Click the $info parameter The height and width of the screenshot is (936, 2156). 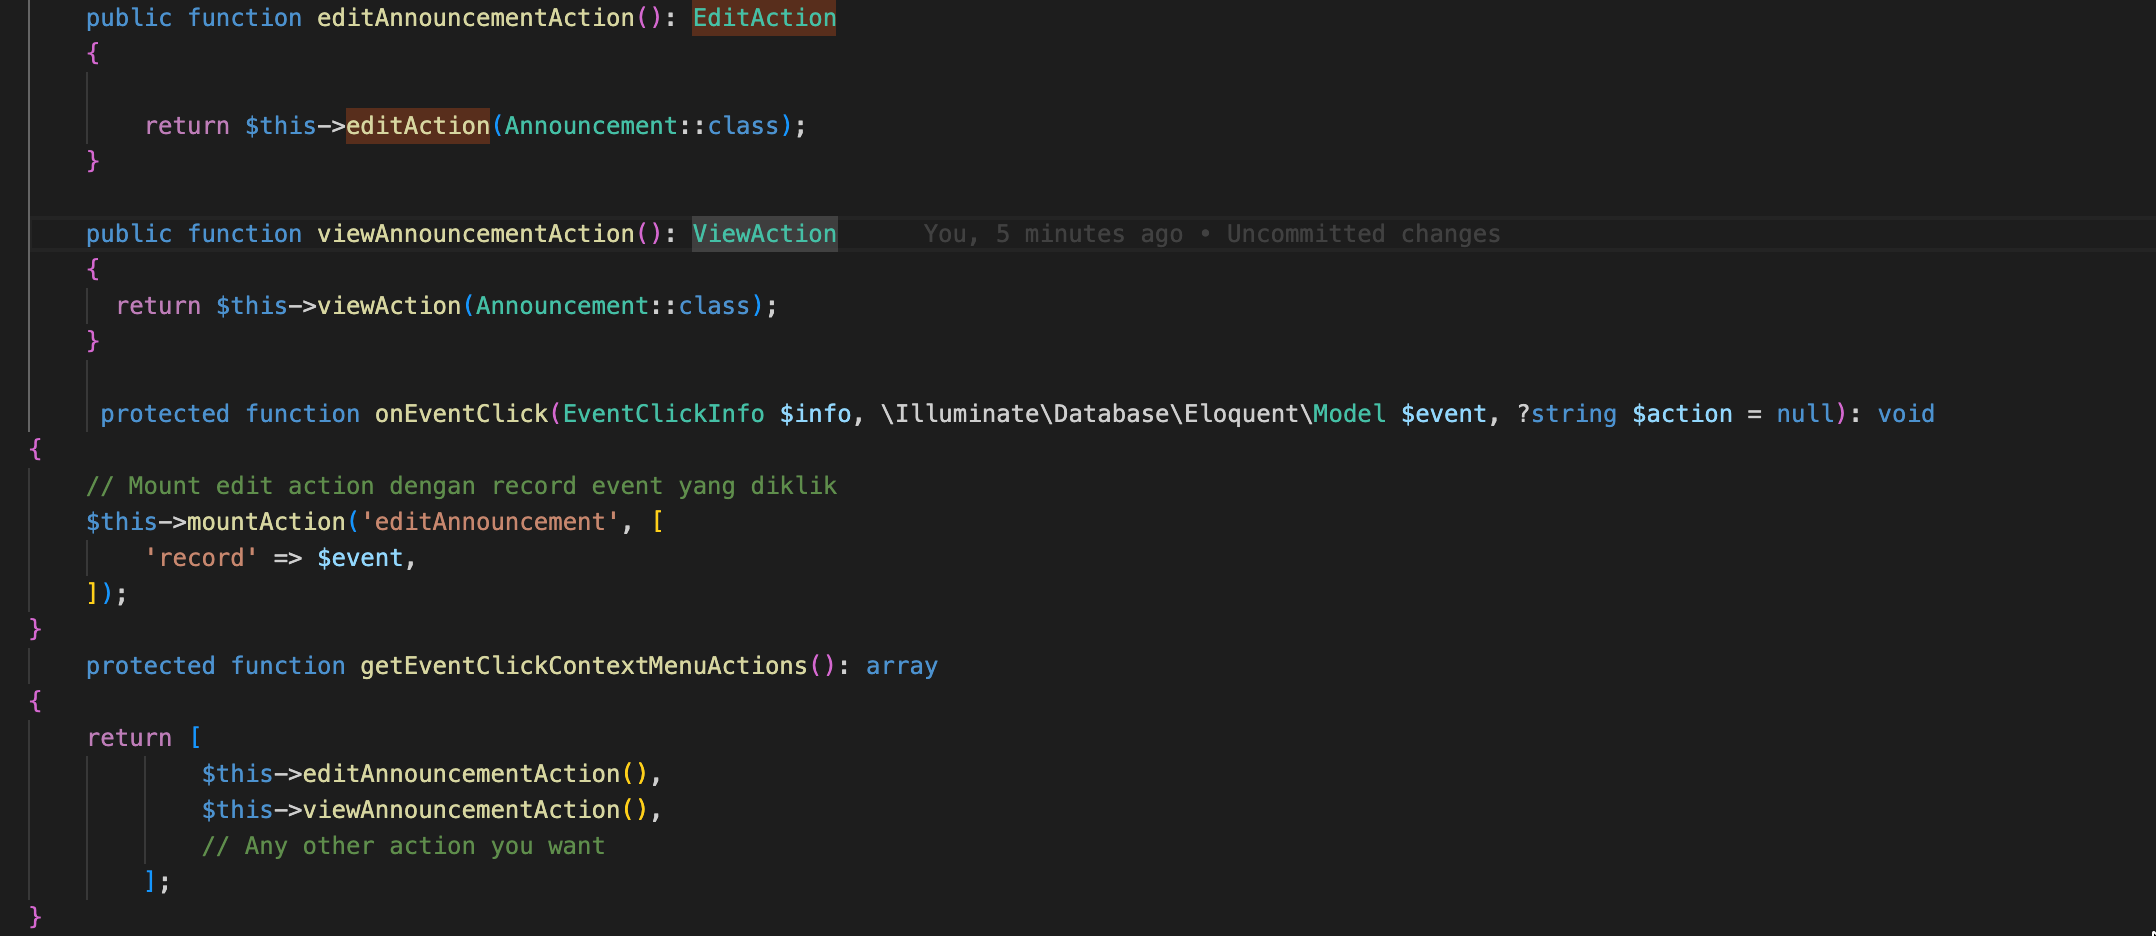815,414
